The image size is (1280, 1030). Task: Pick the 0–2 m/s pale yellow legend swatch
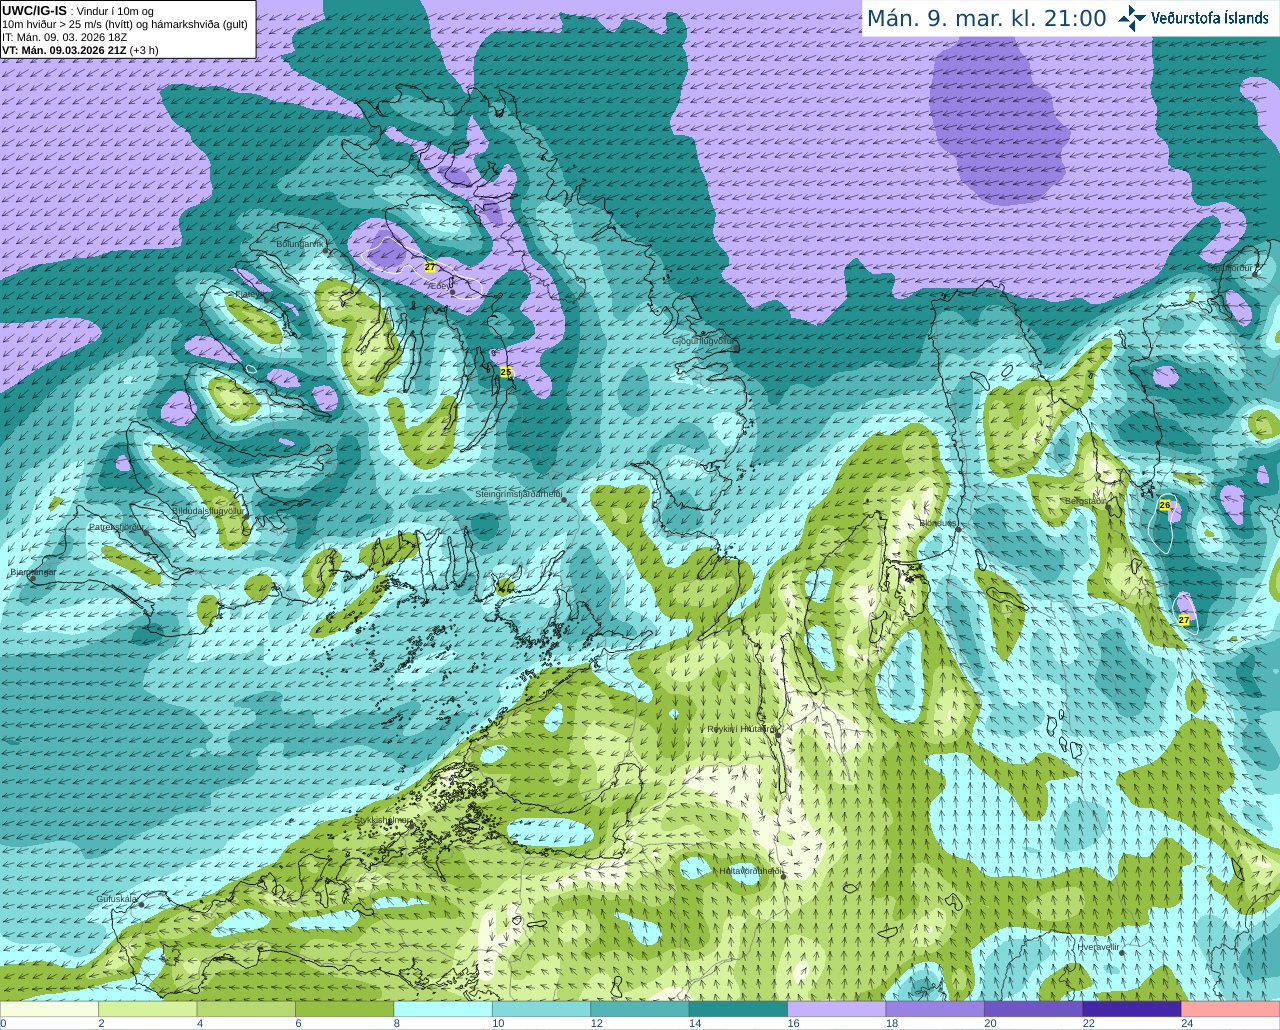[50, 1009]
